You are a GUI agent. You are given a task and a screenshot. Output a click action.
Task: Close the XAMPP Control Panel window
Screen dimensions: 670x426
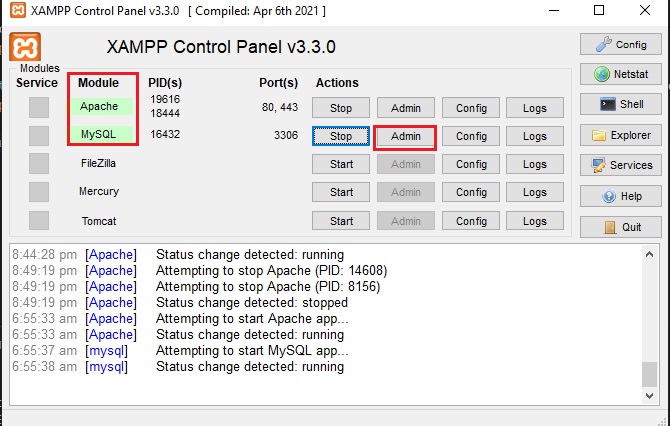click(645, 10)
